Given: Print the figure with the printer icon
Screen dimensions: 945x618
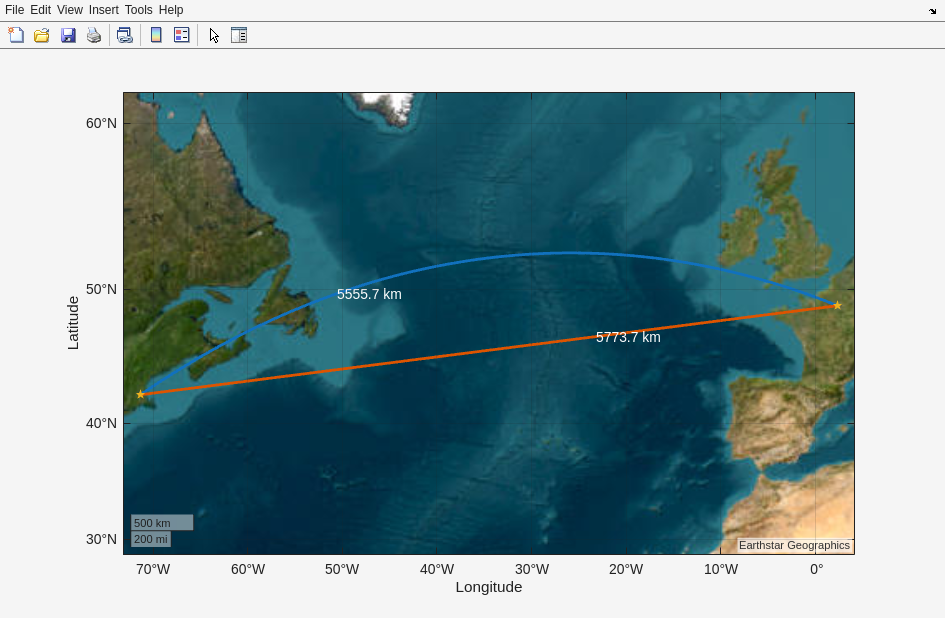Looking at the screenshot, I should point(94,35).
